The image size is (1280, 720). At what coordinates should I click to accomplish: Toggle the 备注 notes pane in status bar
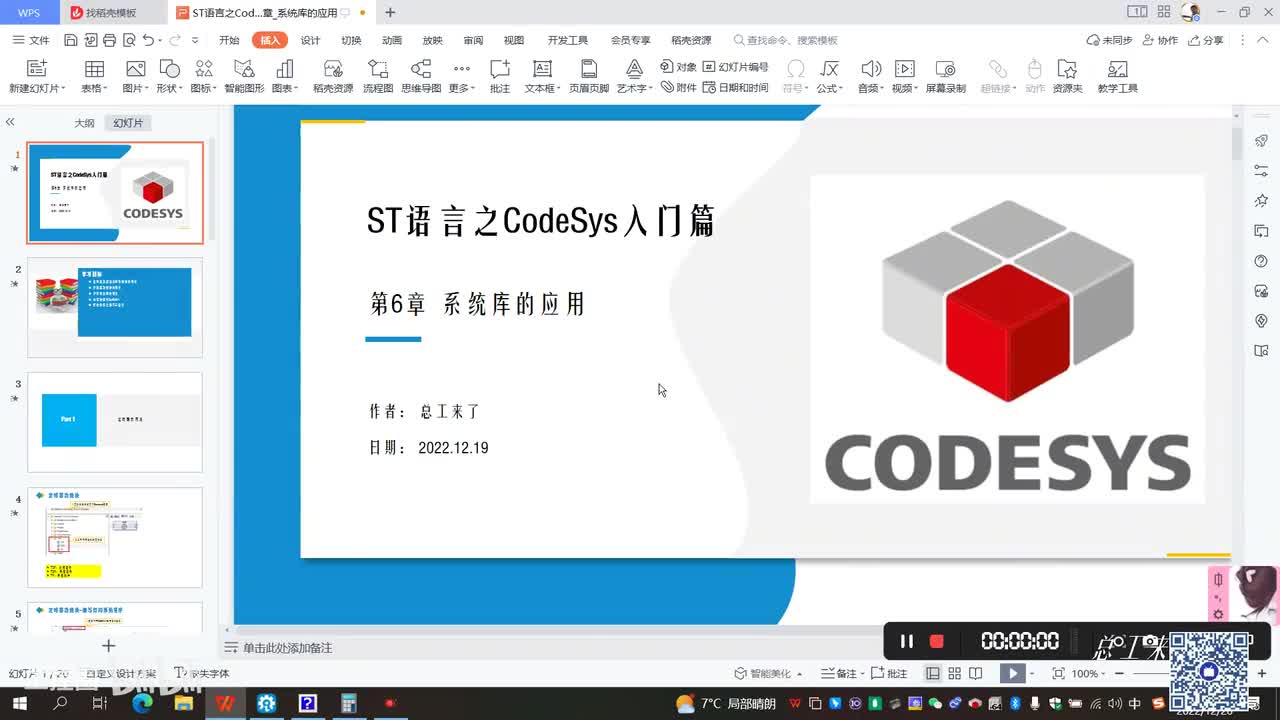[840, 674]
